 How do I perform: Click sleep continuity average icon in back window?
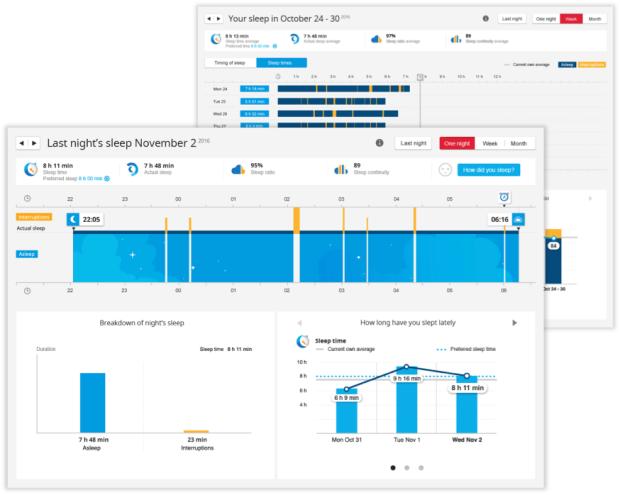pos(456,39)
